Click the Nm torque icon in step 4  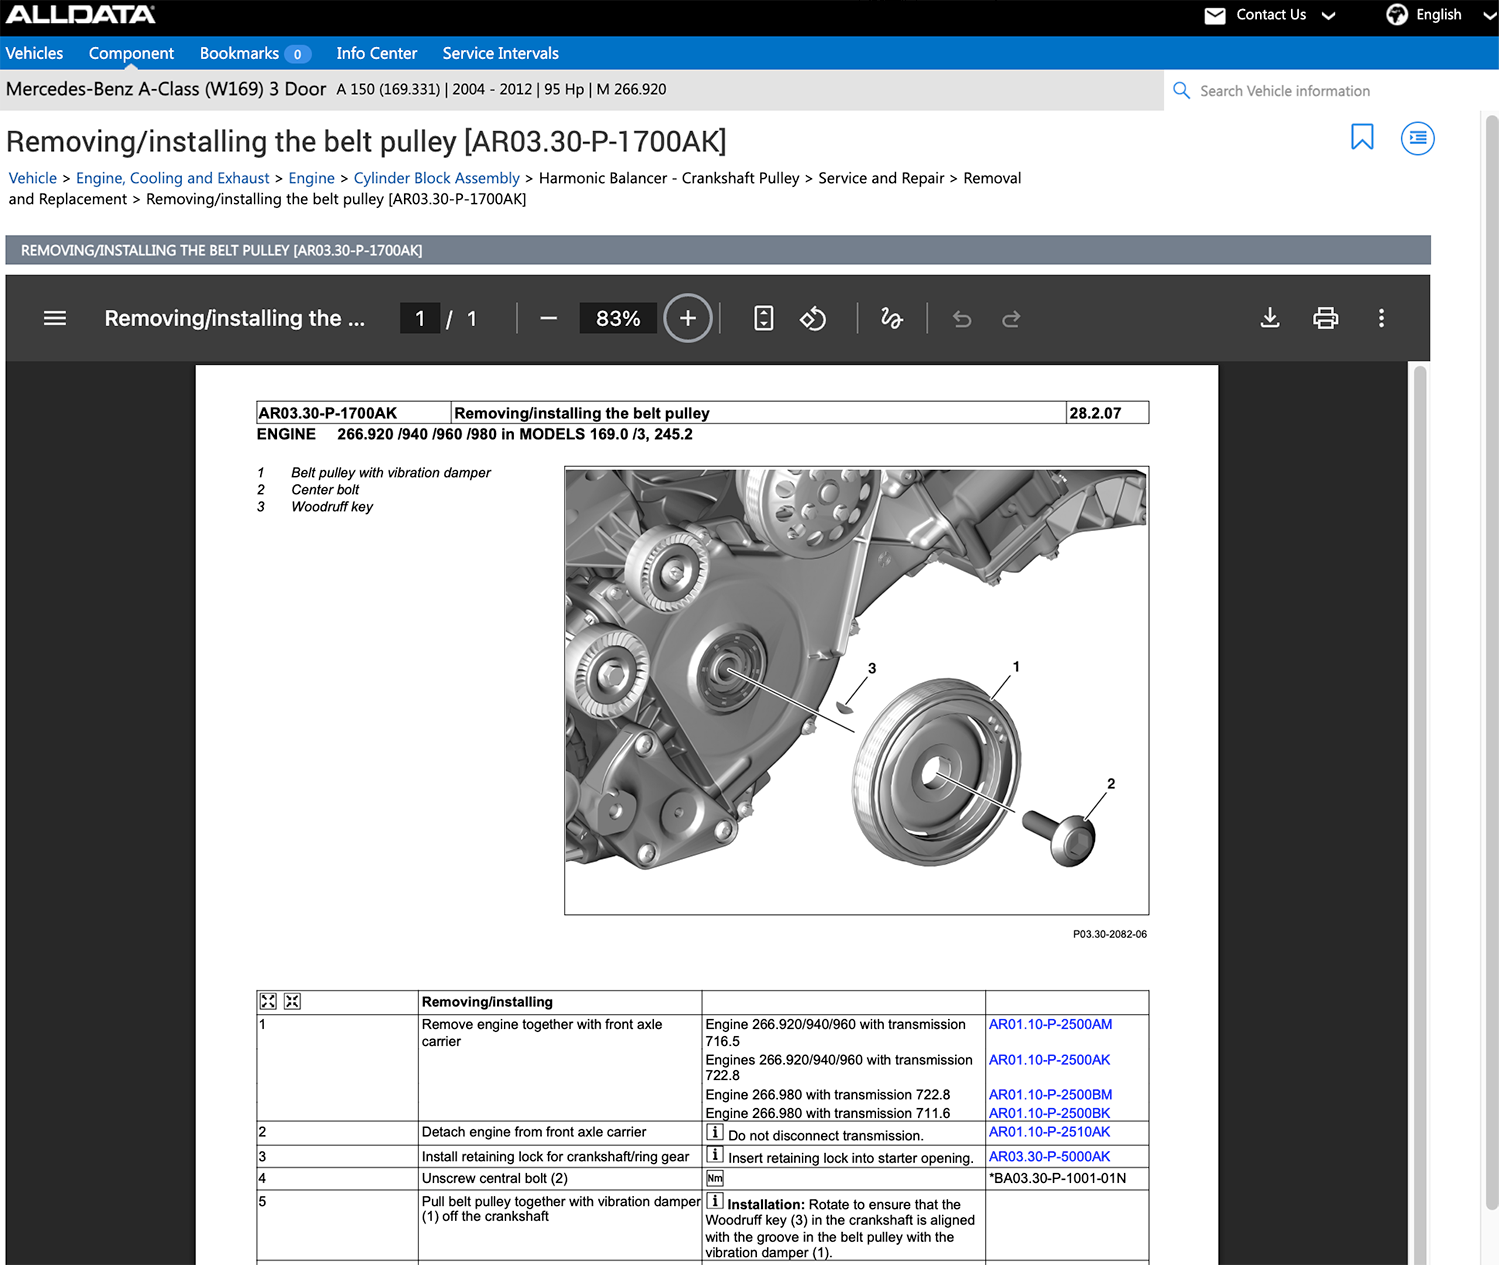[x=715, y=1178]
